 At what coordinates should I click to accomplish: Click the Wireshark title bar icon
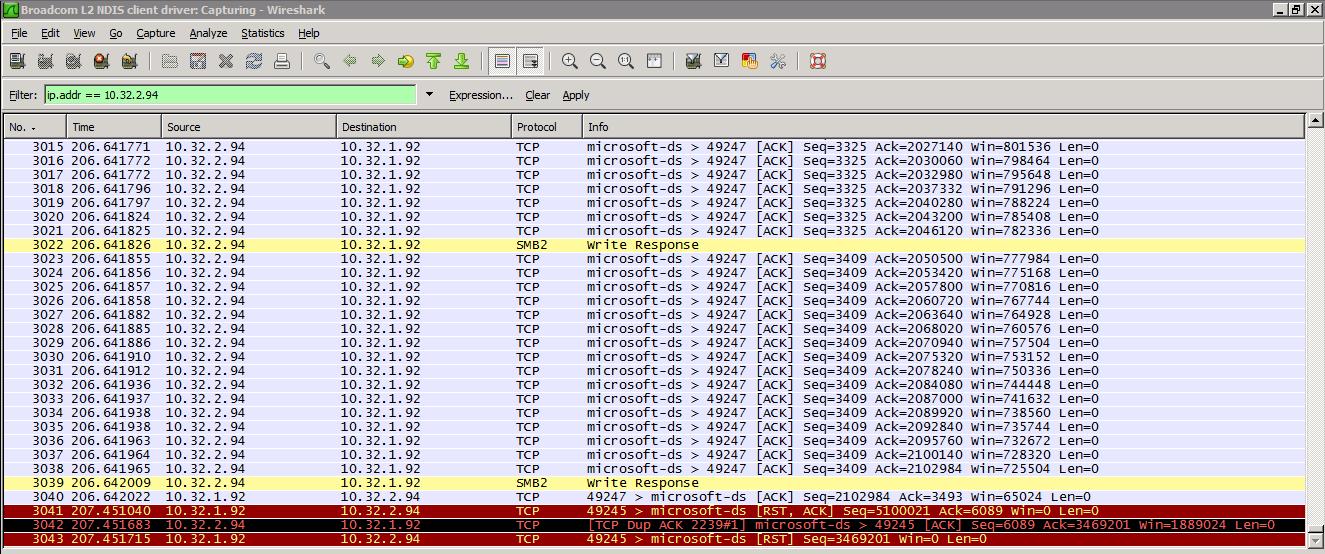10,10
